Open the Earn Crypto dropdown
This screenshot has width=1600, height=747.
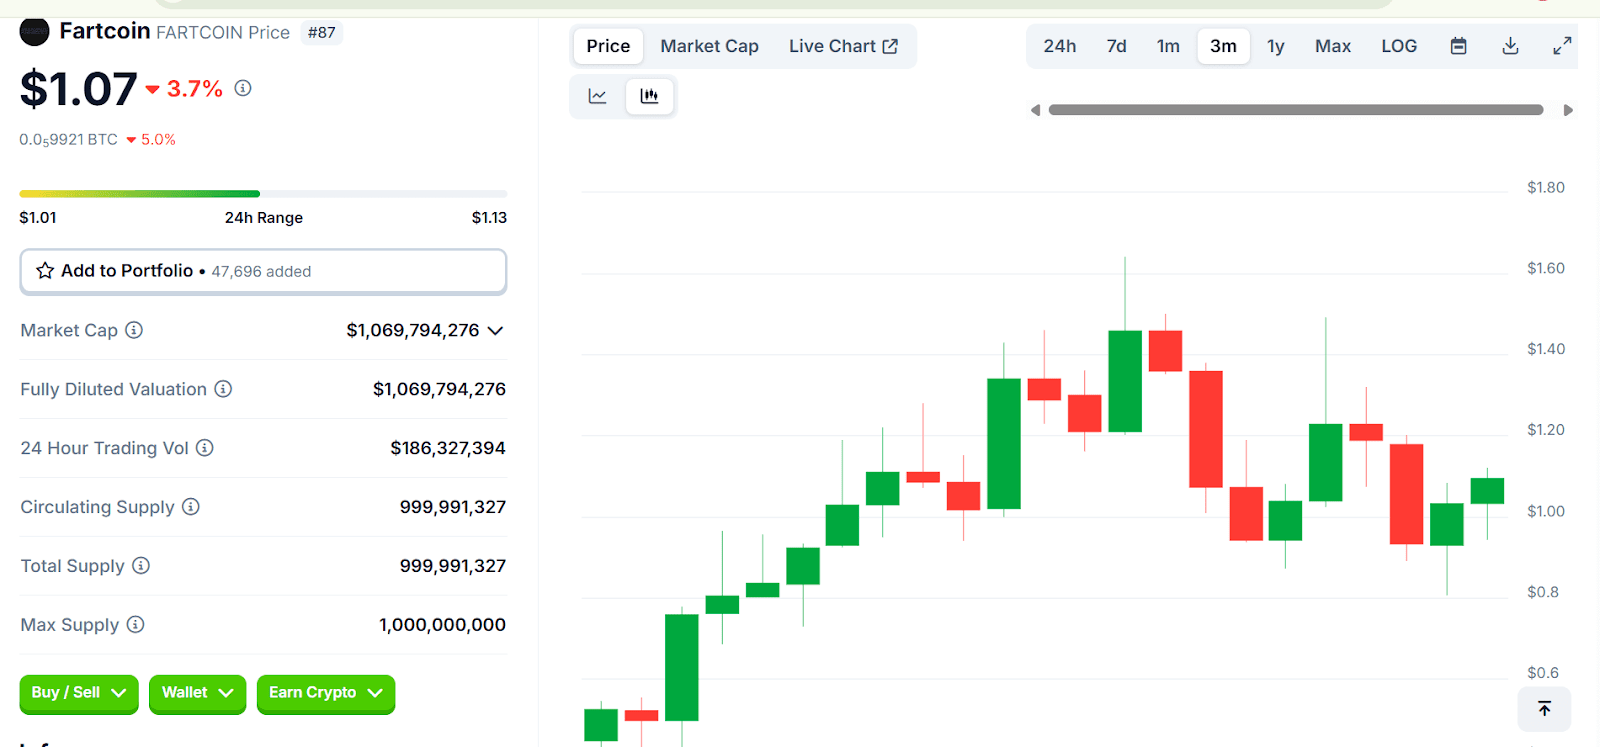click(326, 693)
